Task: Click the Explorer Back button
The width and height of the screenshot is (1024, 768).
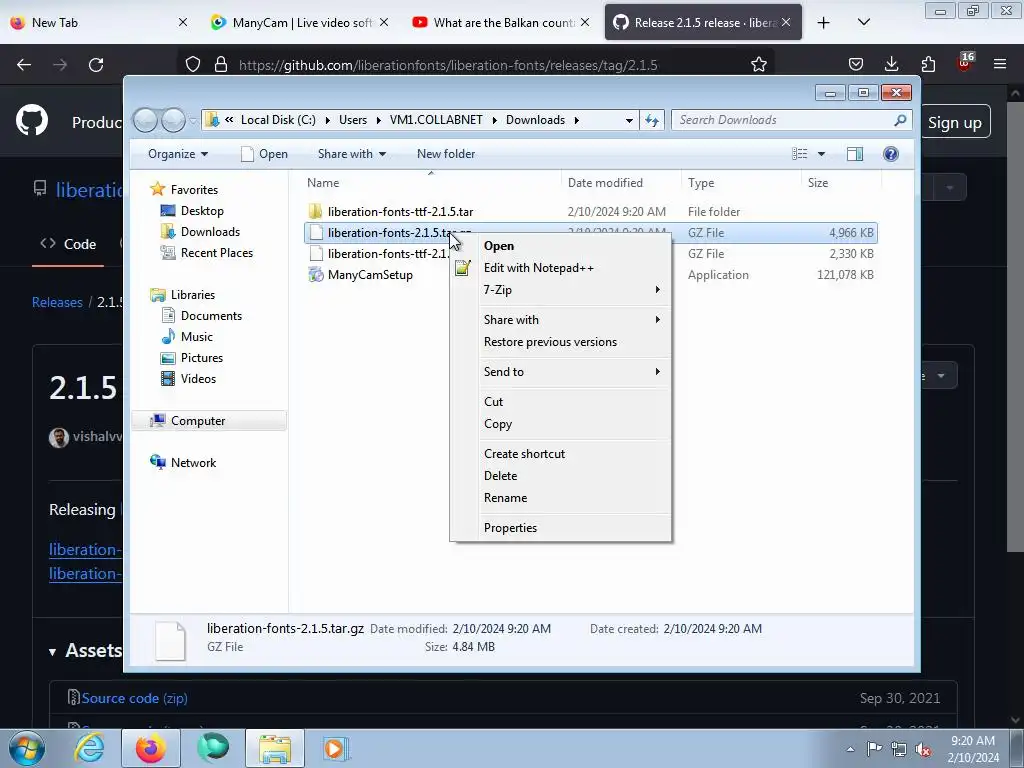Action: pyautogui.click(x=146, y=120)
